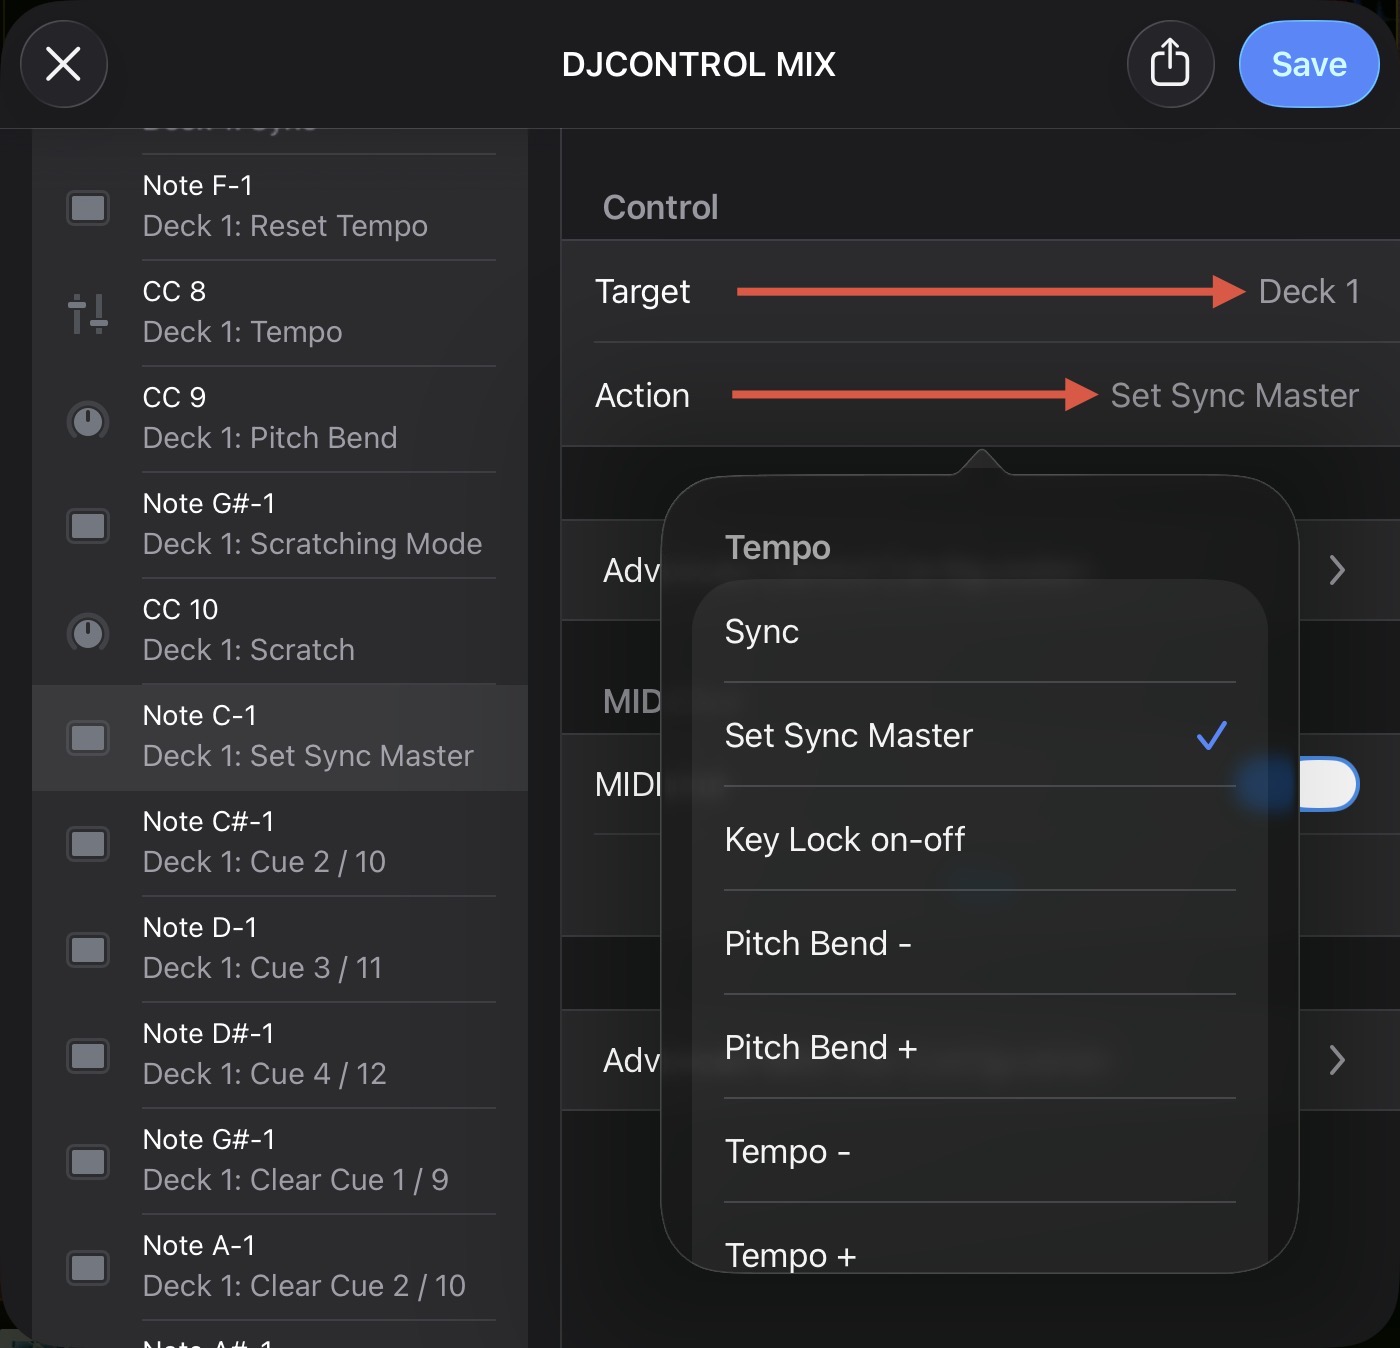Select the knob icon for Deck 1: Scratch

88,632
